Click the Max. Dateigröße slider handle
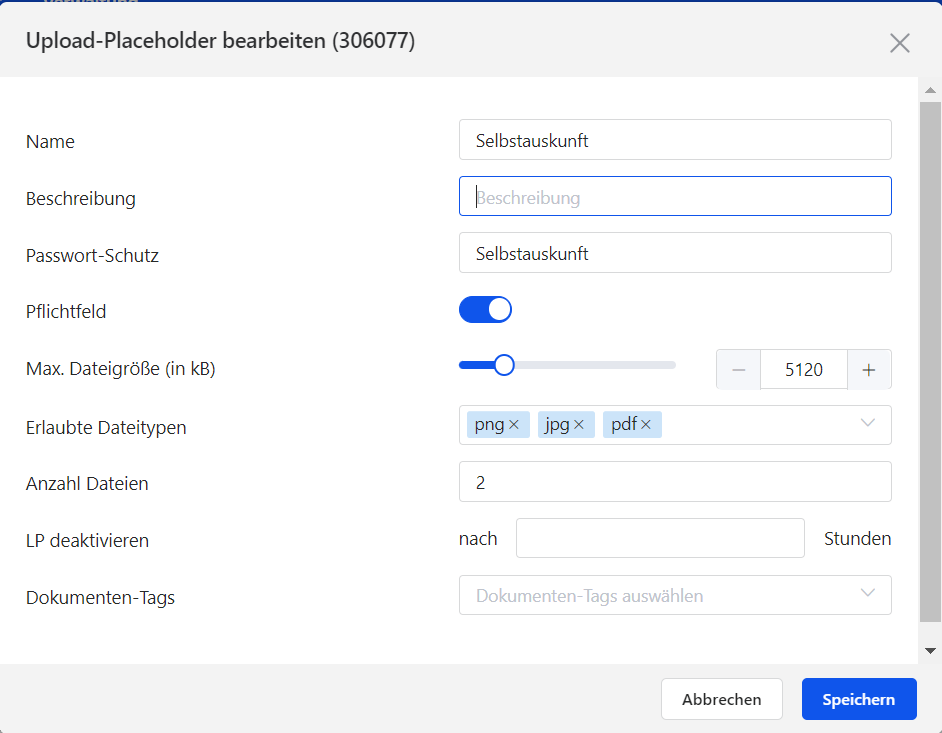The height and width of the screenshot is (733, 942). [504, 365]
